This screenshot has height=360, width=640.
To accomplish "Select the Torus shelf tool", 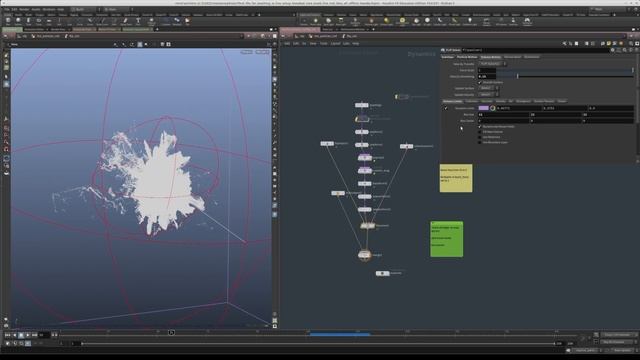I will point(39,21).
